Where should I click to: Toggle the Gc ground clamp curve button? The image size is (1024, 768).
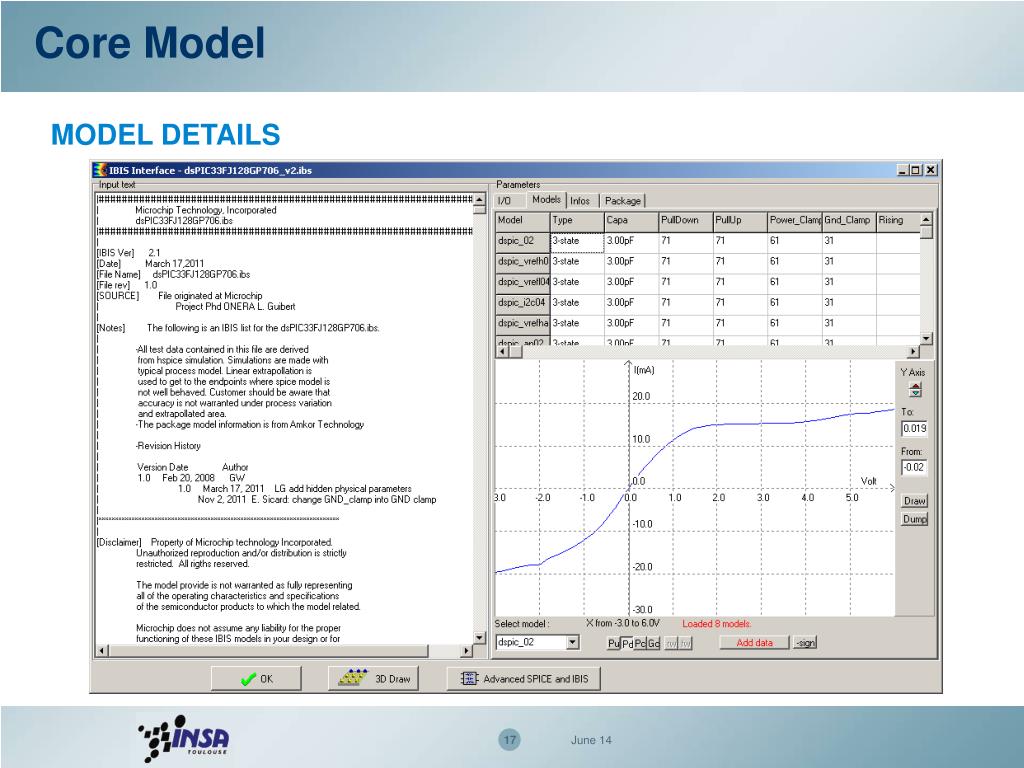(x=653, y=643)
